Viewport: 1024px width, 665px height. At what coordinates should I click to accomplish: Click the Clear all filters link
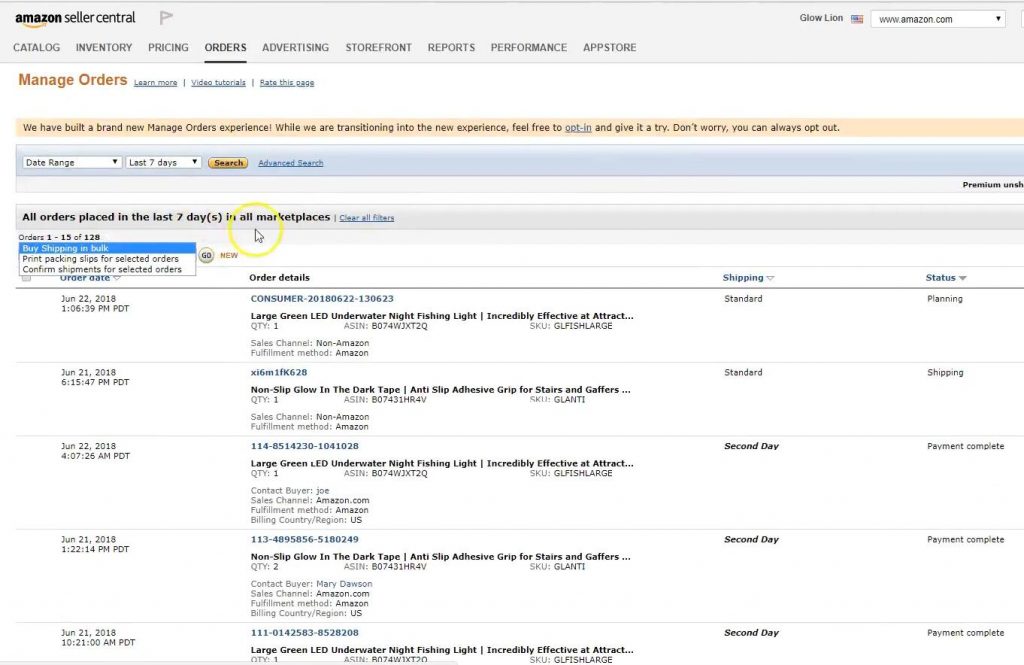click(x=367, y=217)
